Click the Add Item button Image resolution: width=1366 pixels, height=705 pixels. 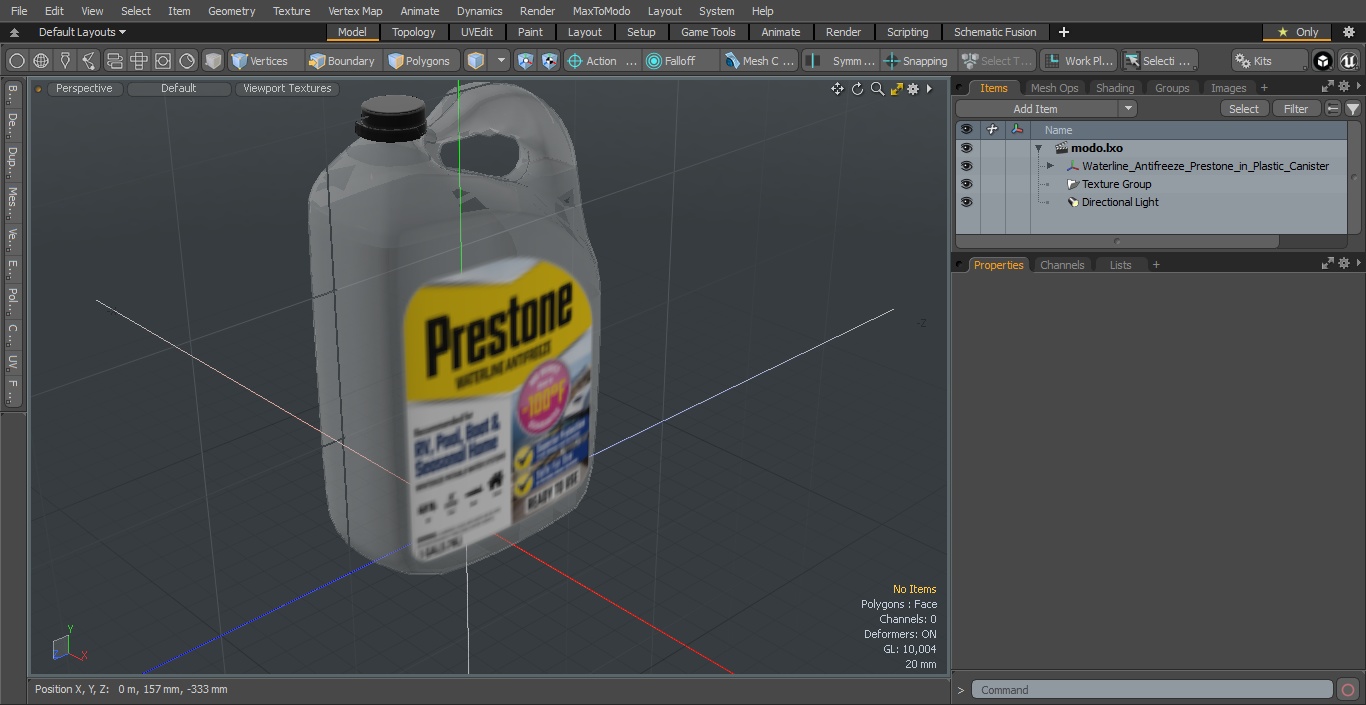click(x=1036, y=109)
